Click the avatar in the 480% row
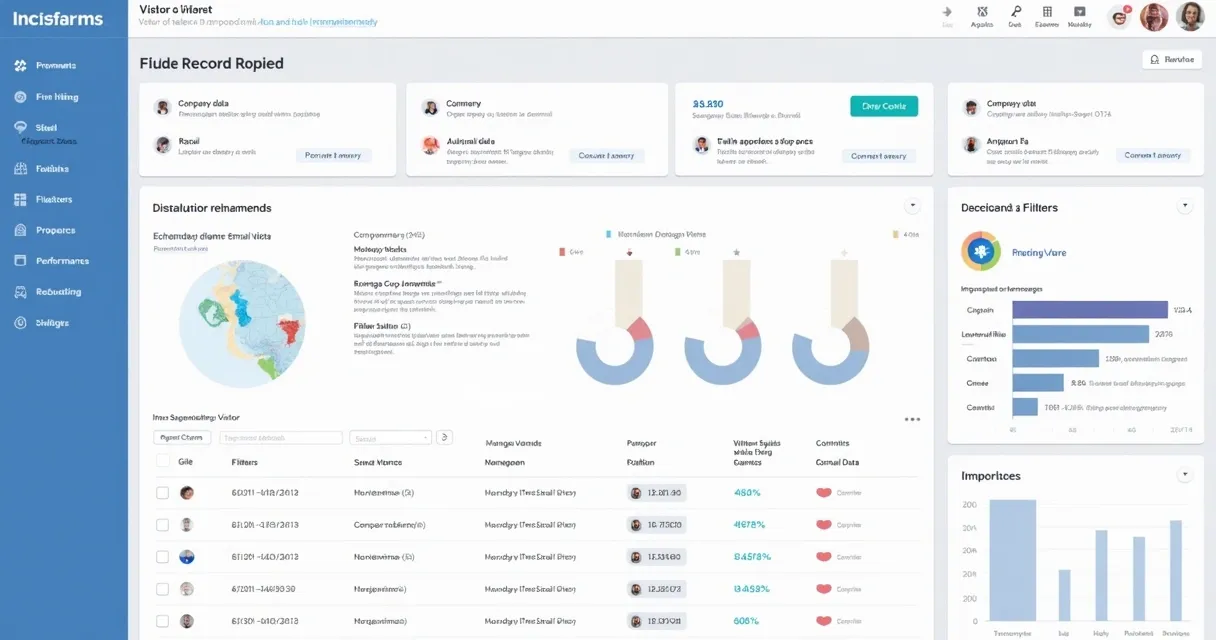1216x640 pixels. (x=187, y=493)
